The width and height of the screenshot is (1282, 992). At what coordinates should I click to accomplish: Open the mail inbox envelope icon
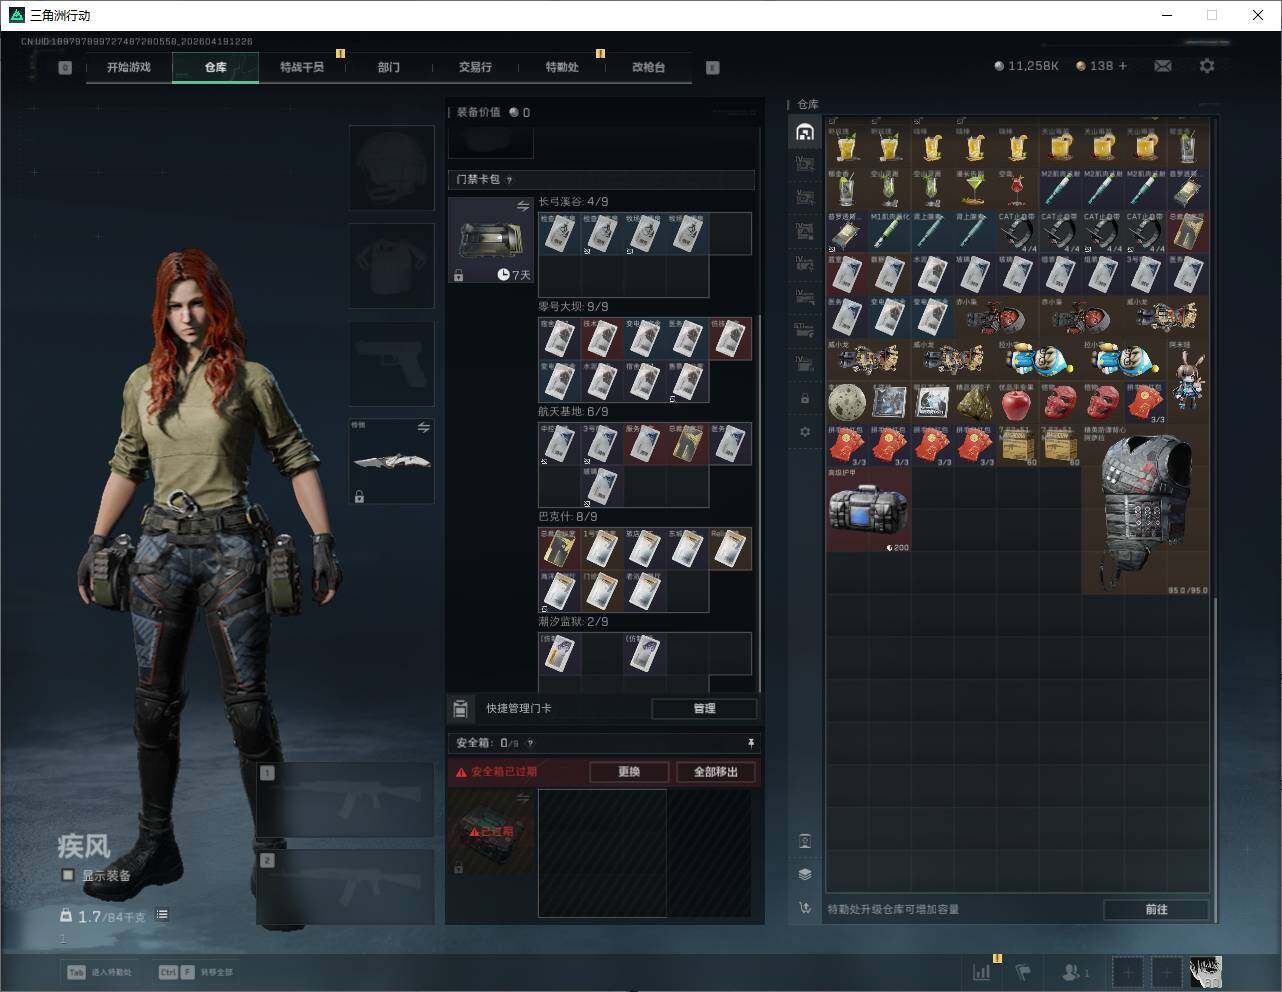tap(1163, 66)
